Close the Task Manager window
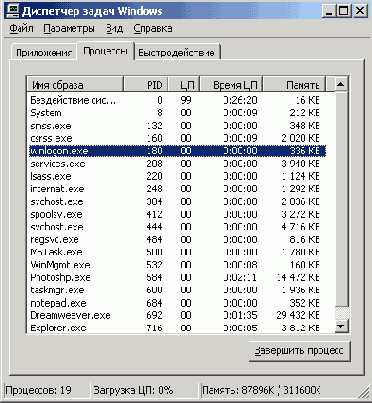Viewport: 372px width, 403px height. (x=360, y=11)
